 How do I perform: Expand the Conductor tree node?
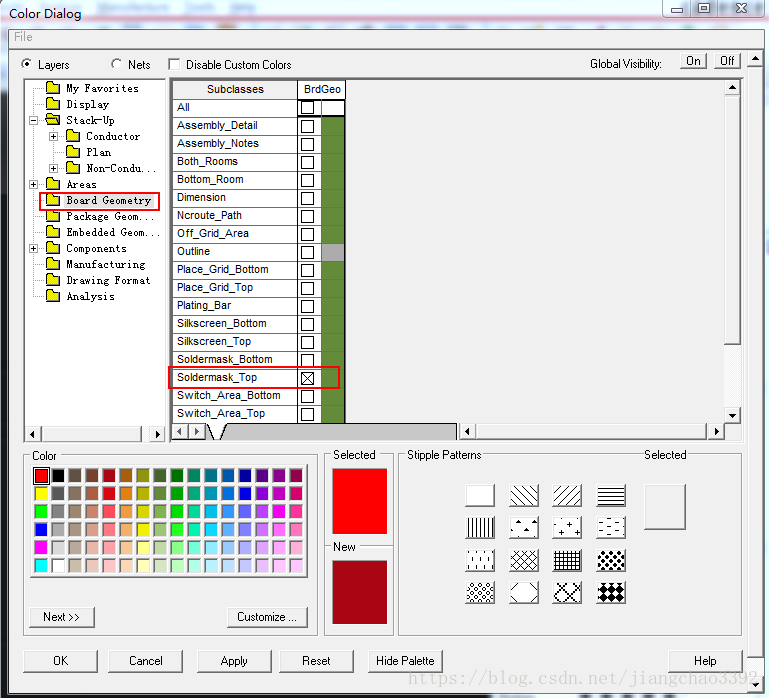[x=53, y=136]
